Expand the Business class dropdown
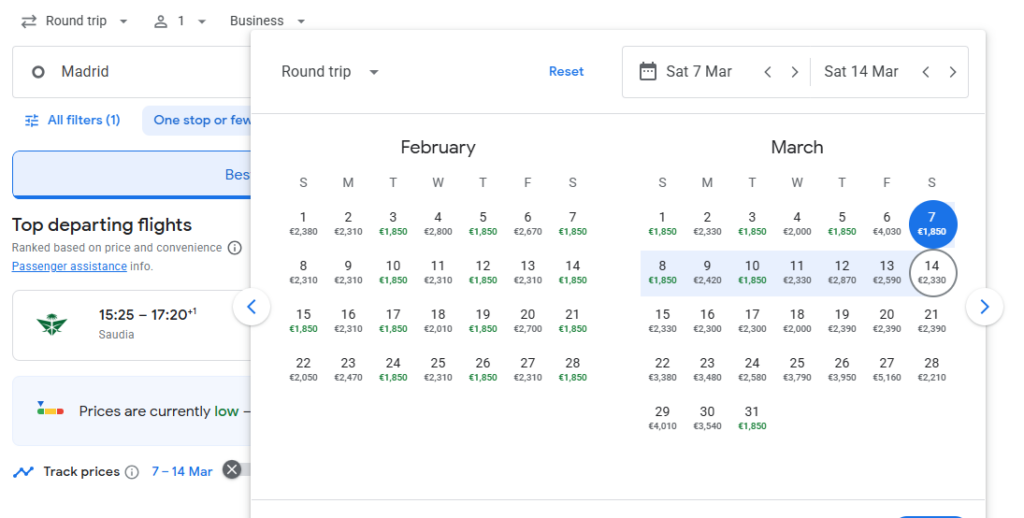 click(x=267, y=21)
